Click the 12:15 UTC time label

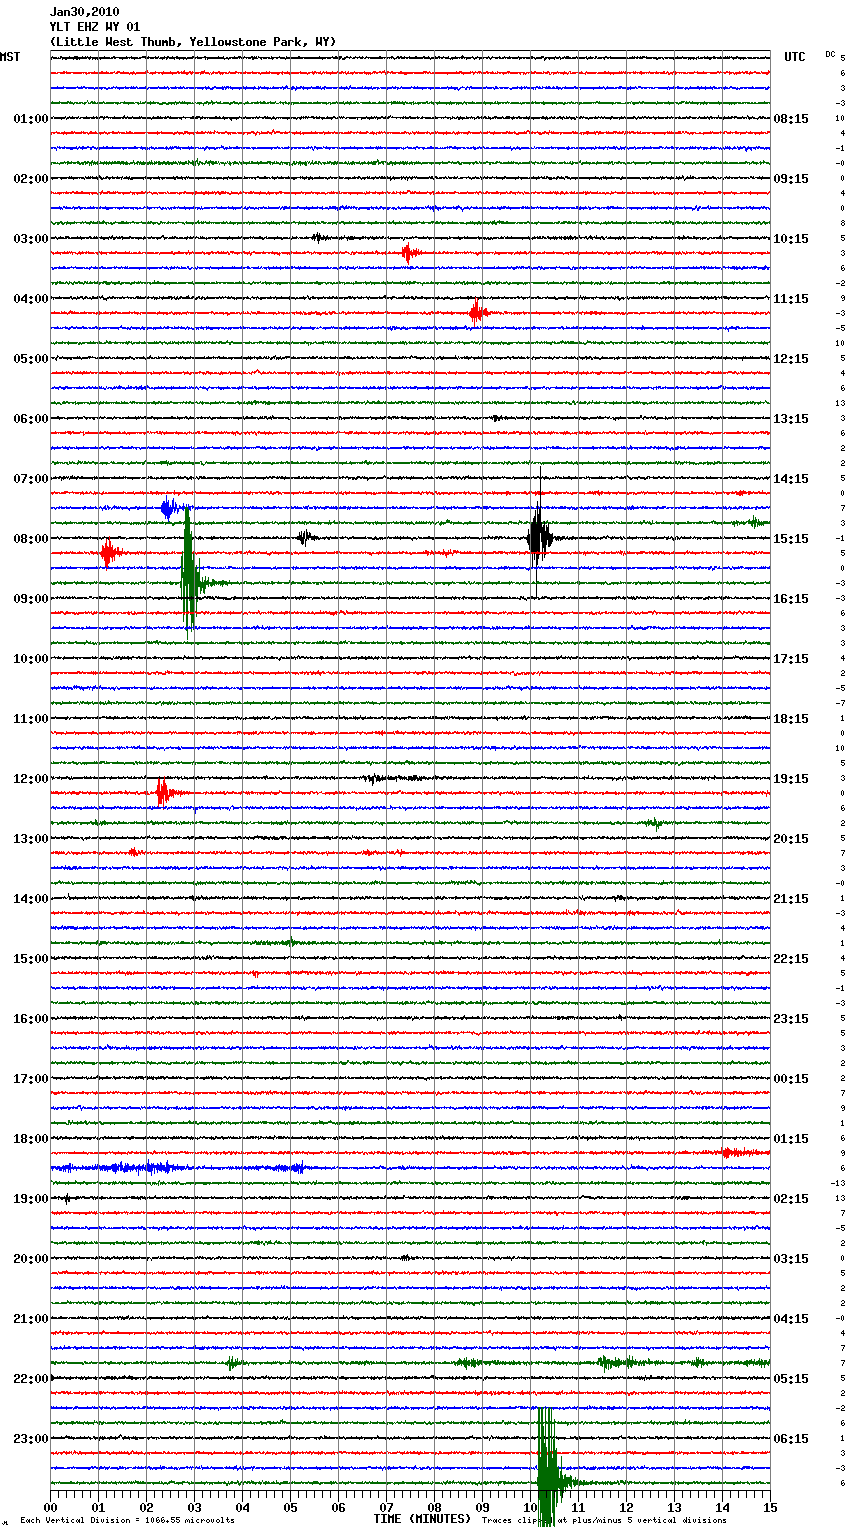coord(791,359)
